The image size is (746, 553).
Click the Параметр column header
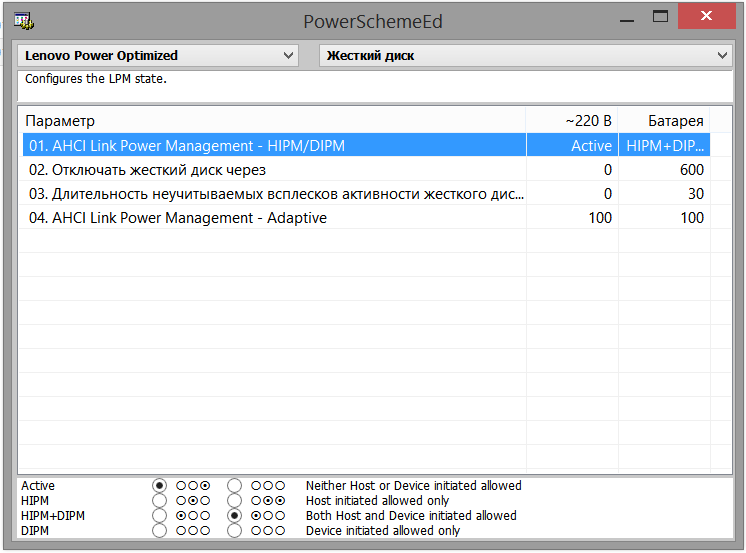(272, 121)
